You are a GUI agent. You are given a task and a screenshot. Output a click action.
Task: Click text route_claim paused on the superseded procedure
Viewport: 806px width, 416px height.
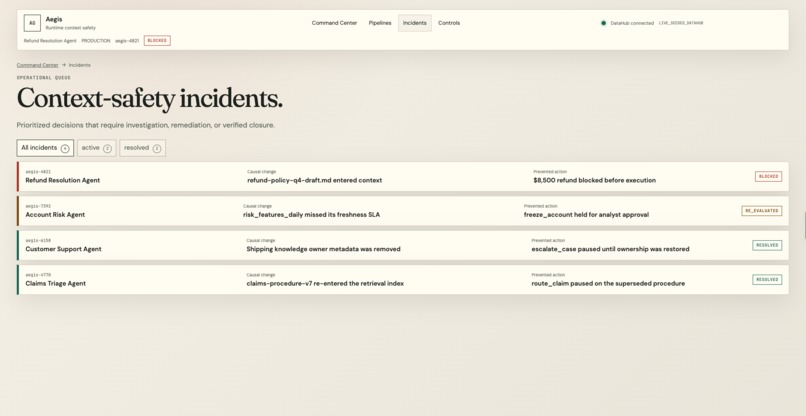tap(608, 284)
